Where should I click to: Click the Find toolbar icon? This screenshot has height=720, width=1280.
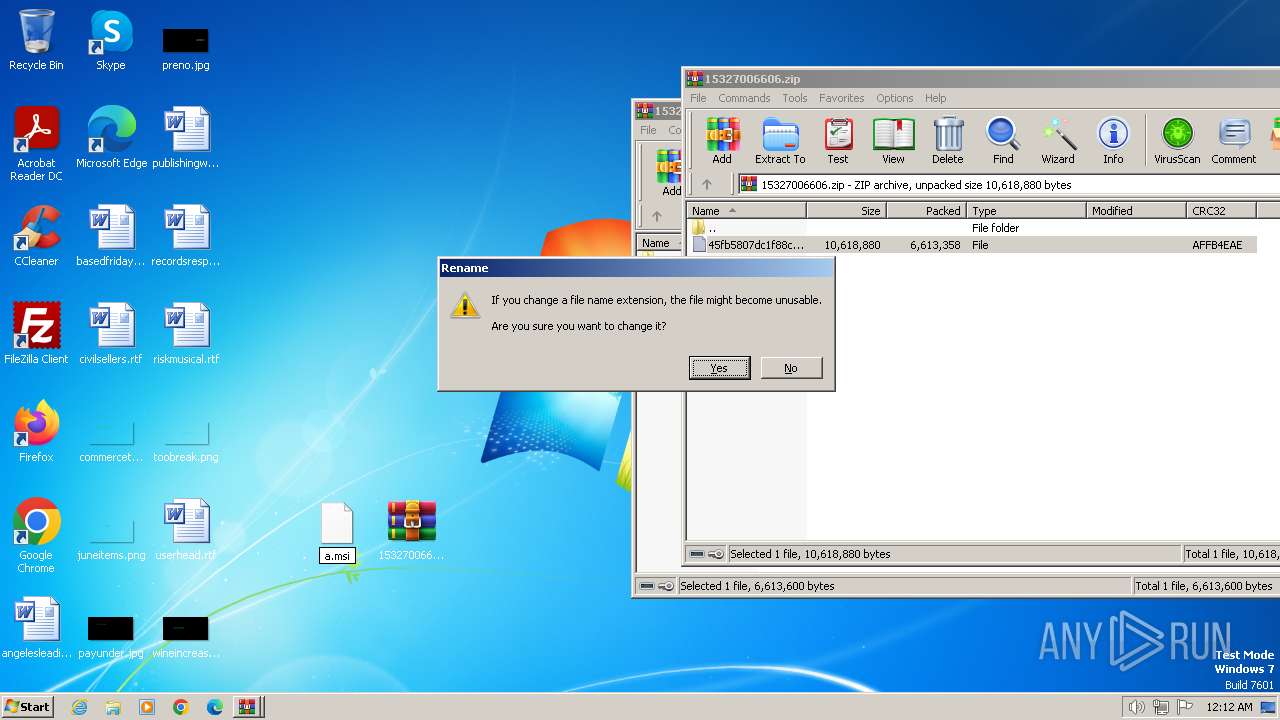(x=1003, y=141)
